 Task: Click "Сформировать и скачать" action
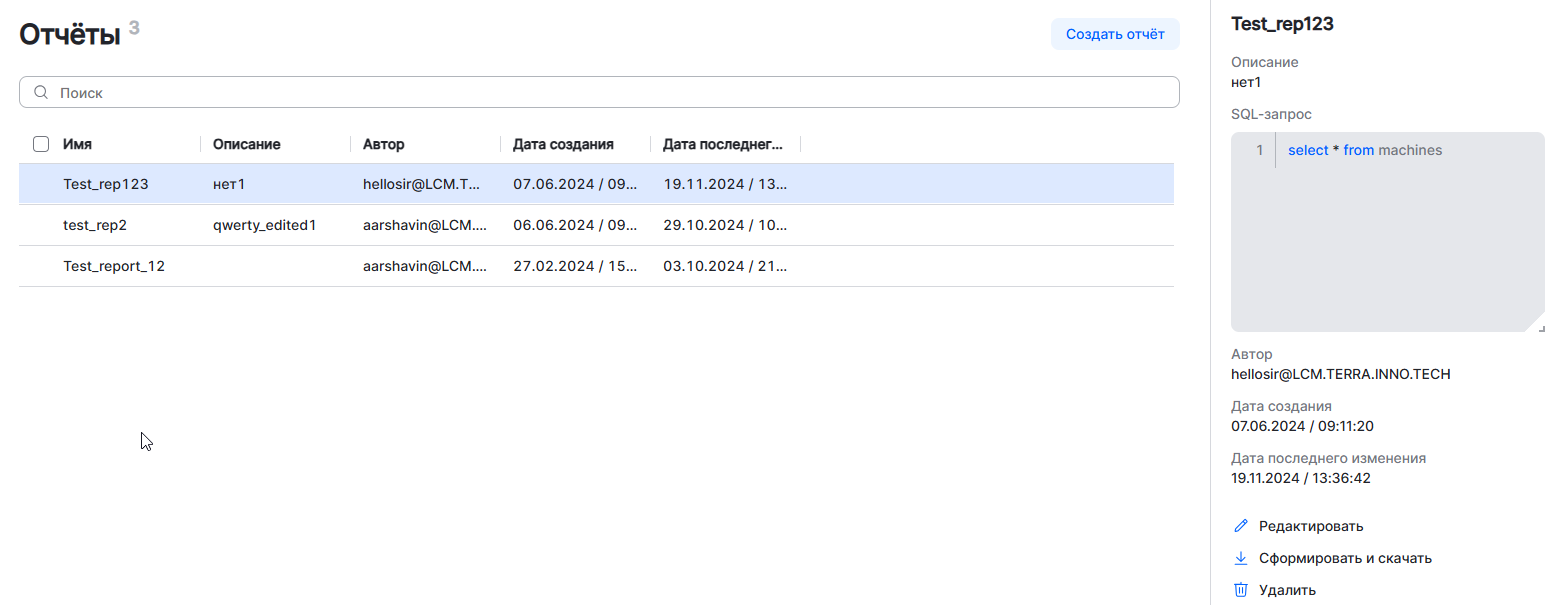pyautogui.click(x=1345, y=558)
